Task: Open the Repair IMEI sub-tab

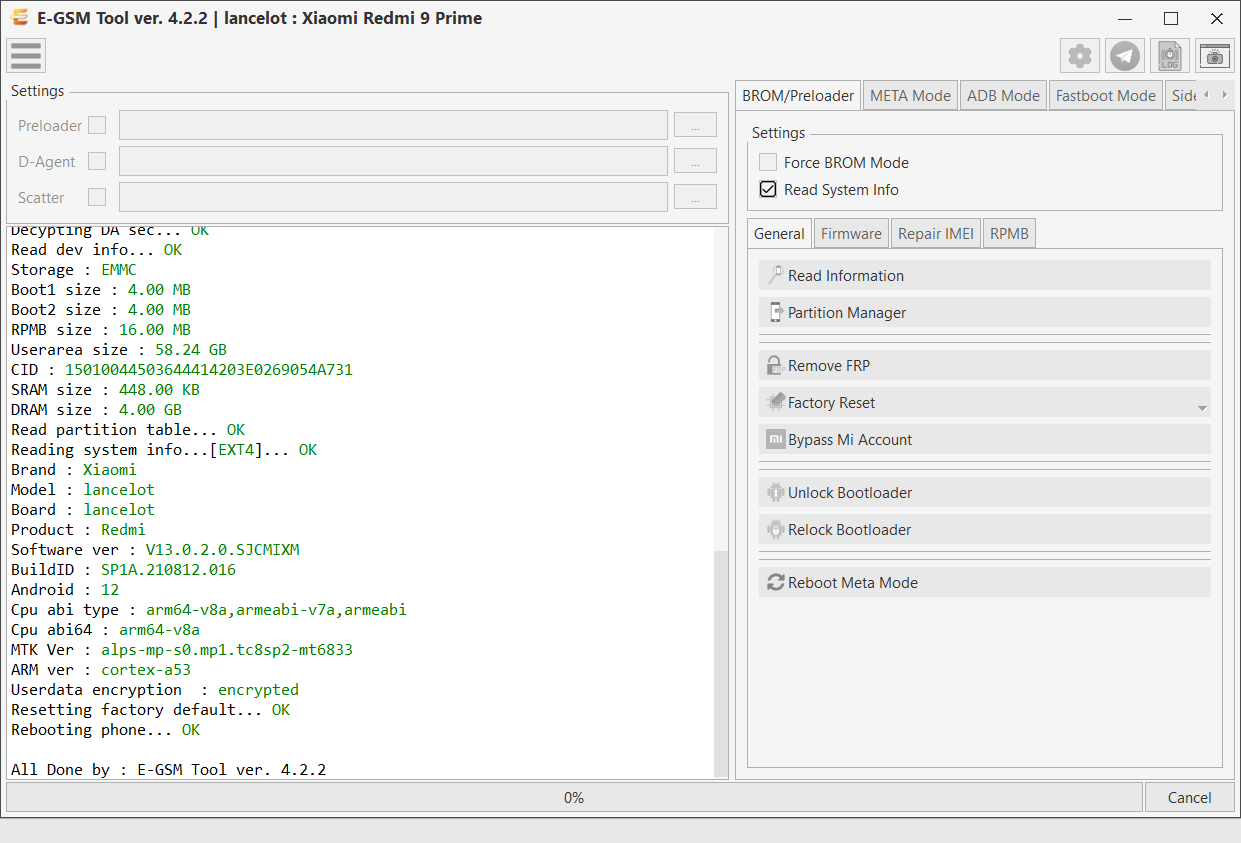Action: pyautogui.click(x=936, y=234)
